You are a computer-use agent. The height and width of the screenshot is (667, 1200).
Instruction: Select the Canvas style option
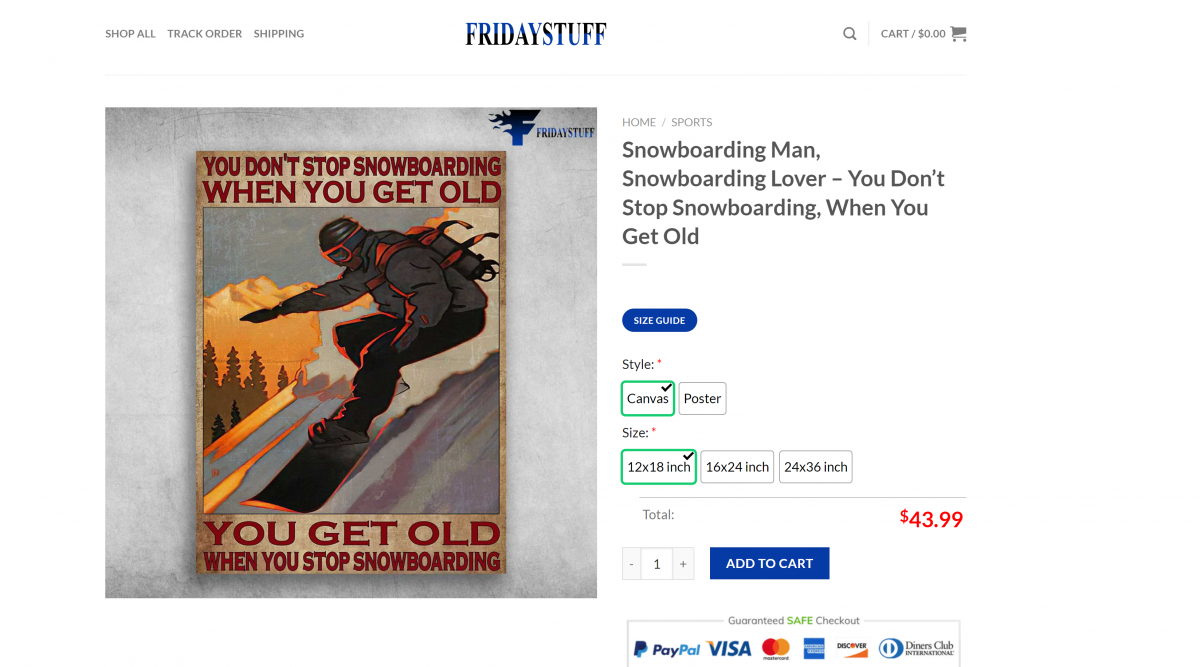648,398
